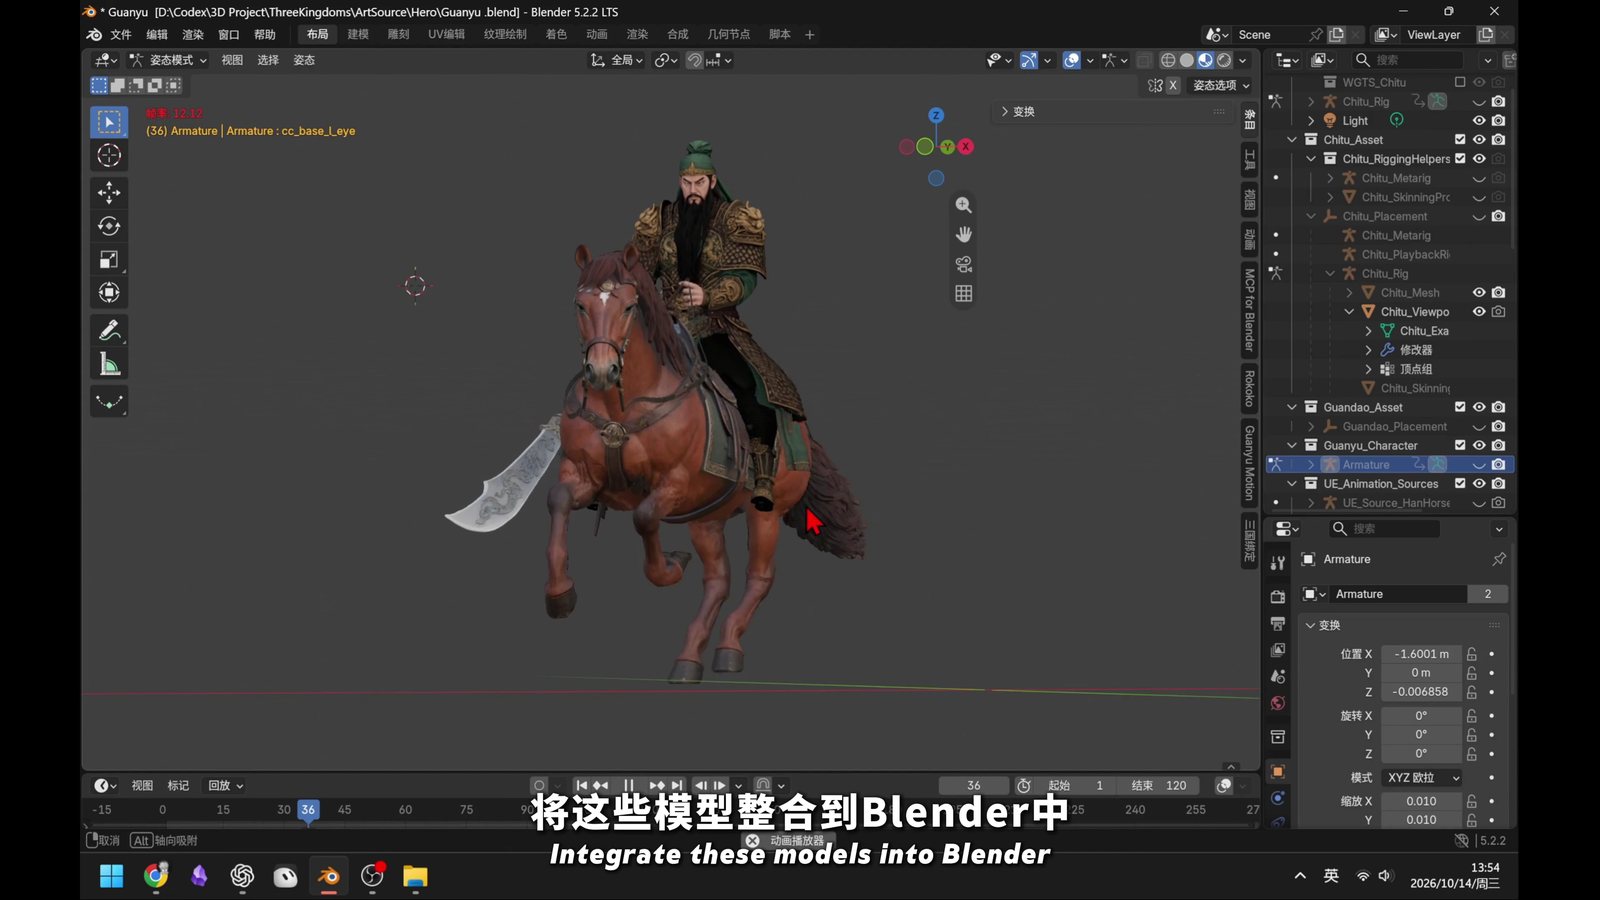This screenshot has width=1600, height=900.
Task: Toggle UE_Animation_Sources collection visibility eye
Action: (x=1479, y=483)
